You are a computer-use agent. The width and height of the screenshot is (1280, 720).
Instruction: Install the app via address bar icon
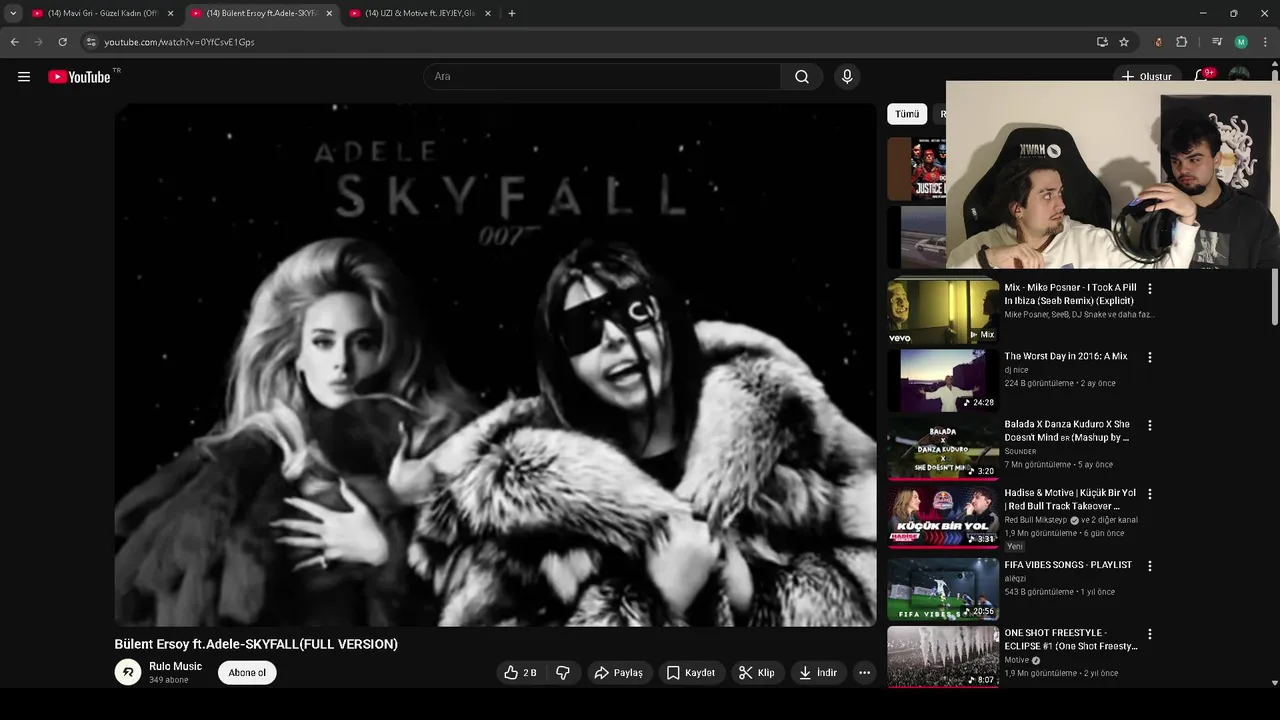1102,42
